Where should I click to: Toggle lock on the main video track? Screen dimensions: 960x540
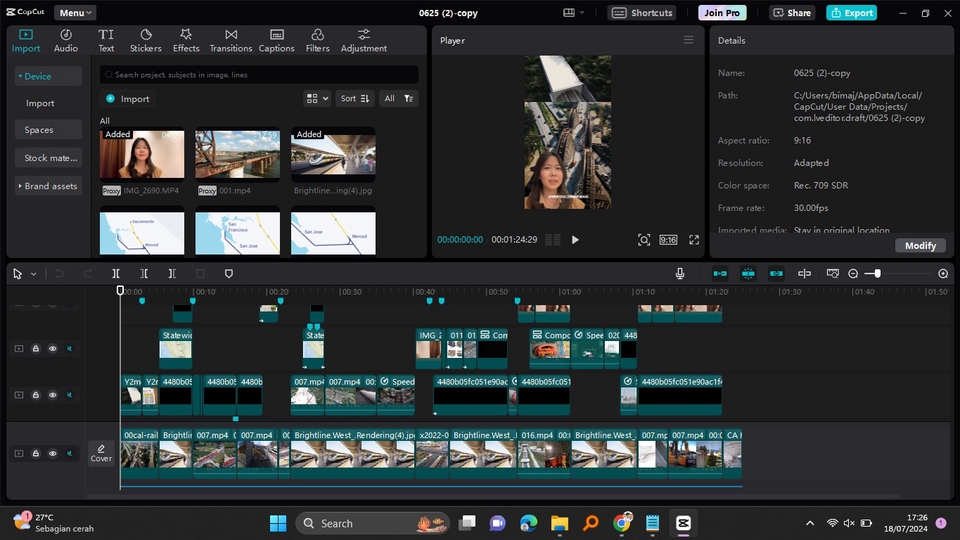(x=36, y=454)
